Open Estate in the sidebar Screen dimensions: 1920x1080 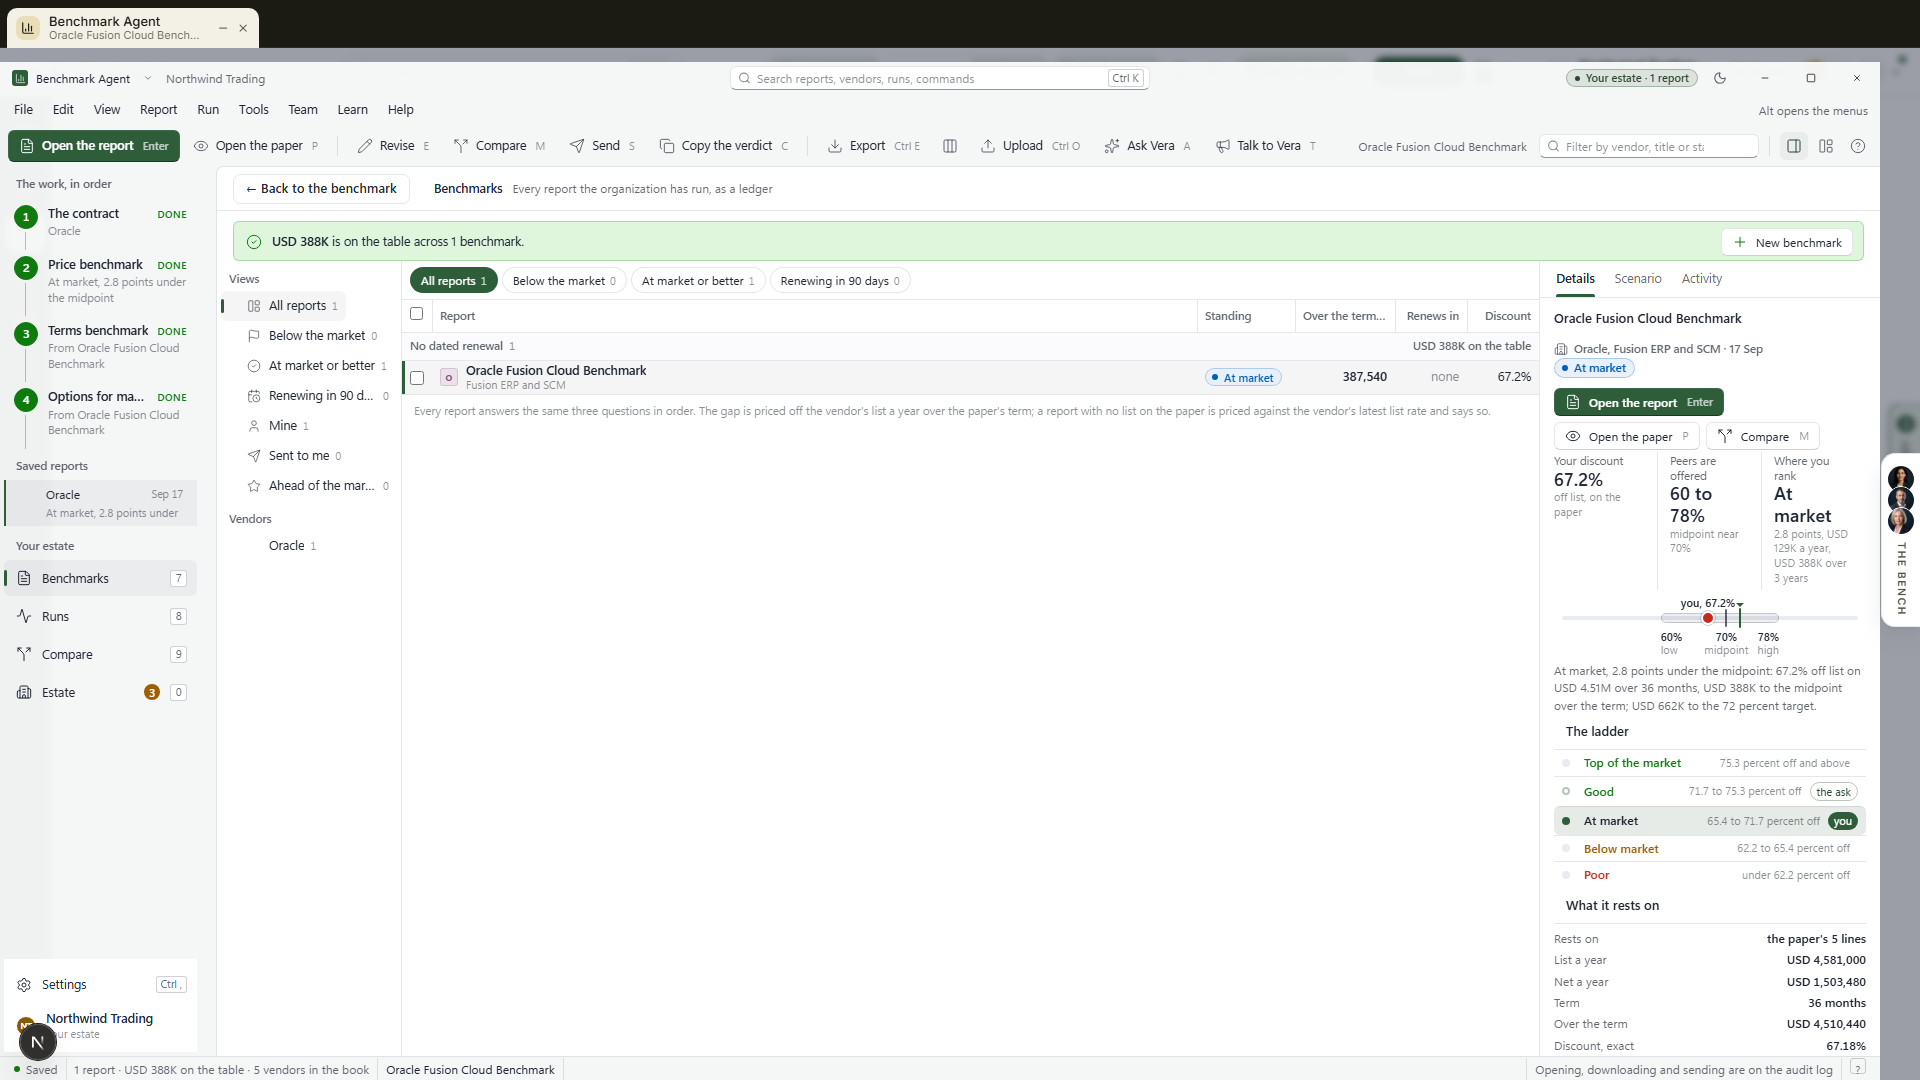100,692
